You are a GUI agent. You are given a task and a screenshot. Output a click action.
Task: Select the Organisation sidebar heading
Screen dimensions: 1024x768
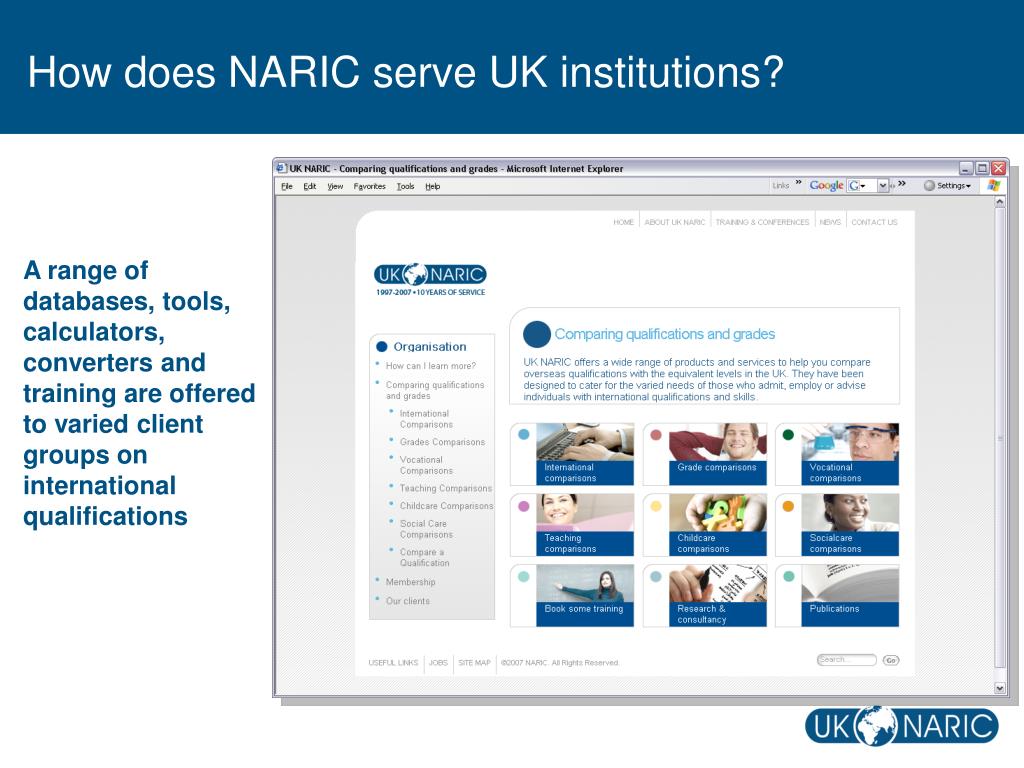[430, 347]
